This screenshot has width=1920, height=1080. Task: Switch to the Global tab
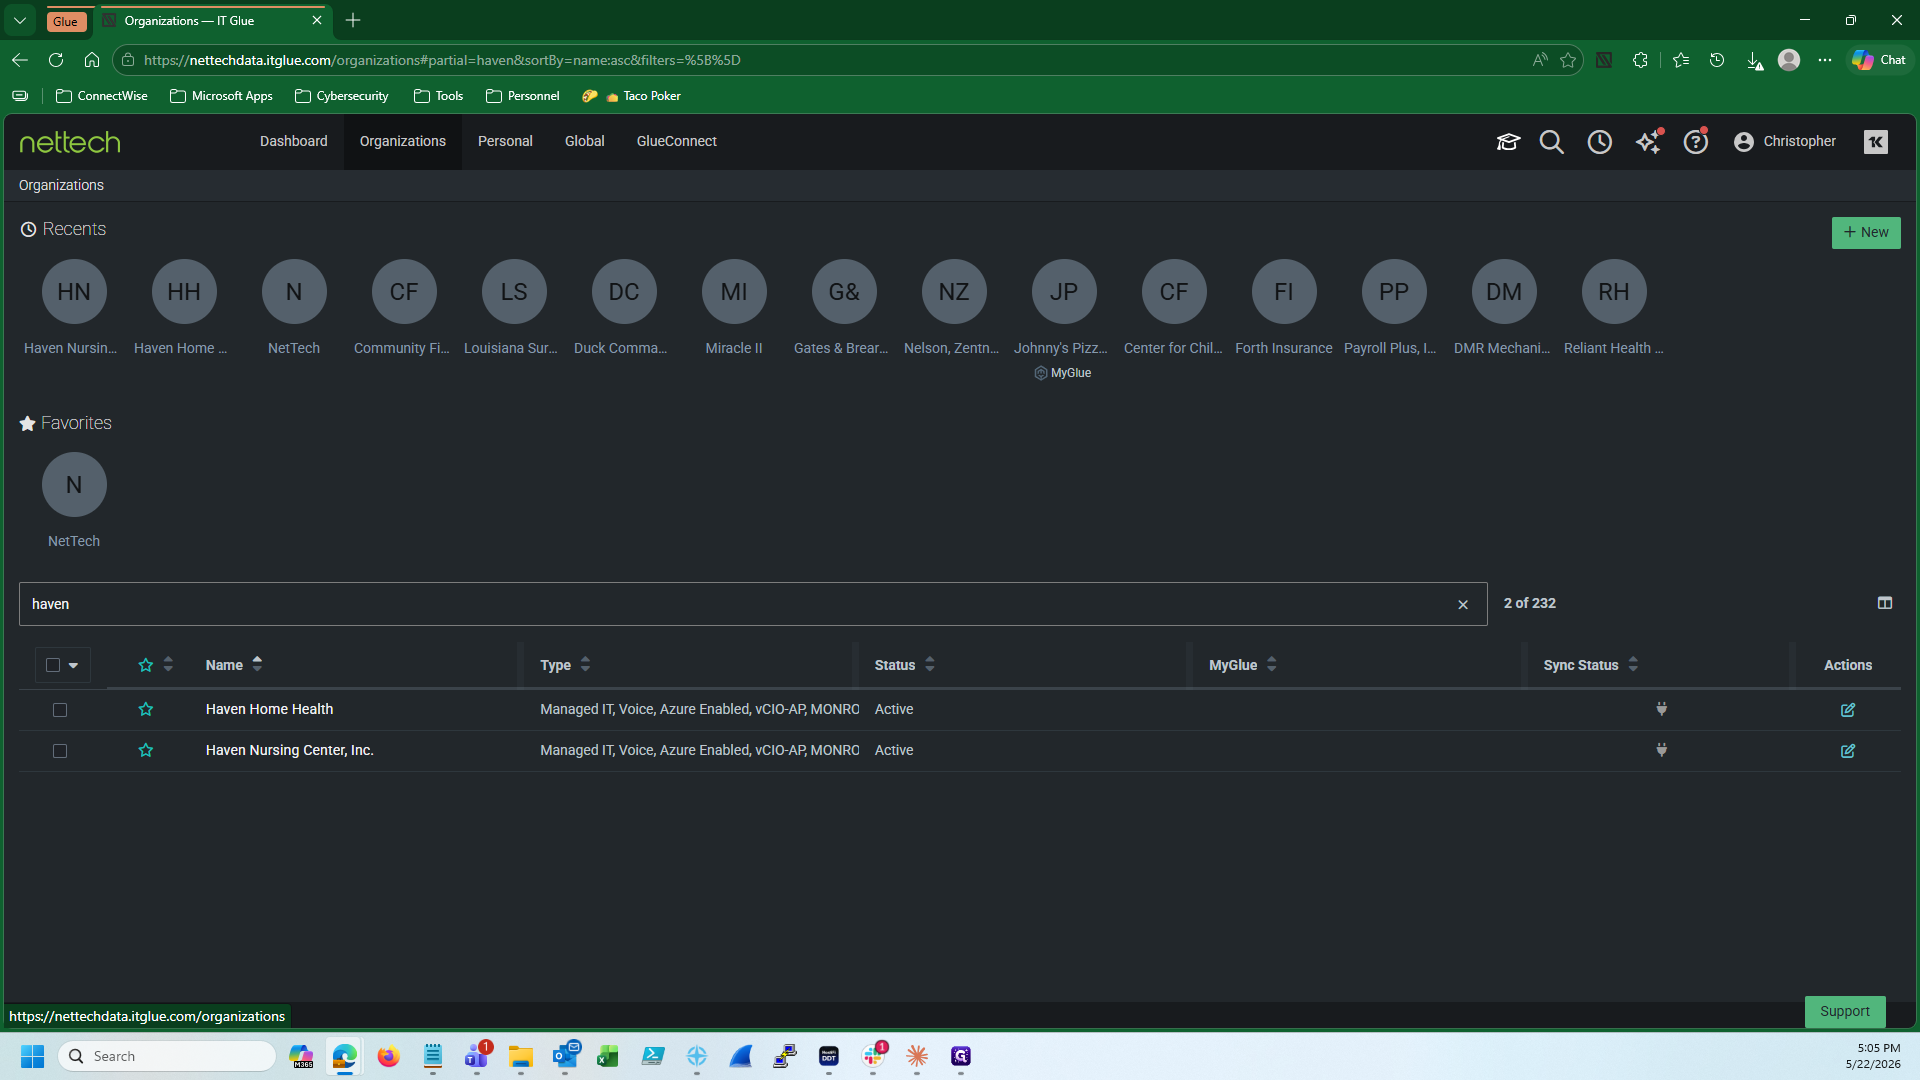(x=584, y=141)
